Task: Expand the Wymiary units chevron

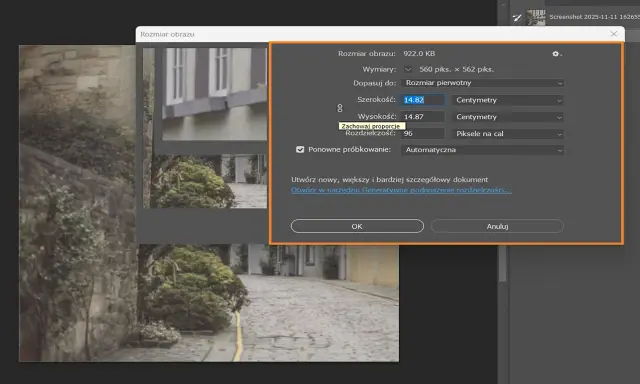Action: point(408,69)
